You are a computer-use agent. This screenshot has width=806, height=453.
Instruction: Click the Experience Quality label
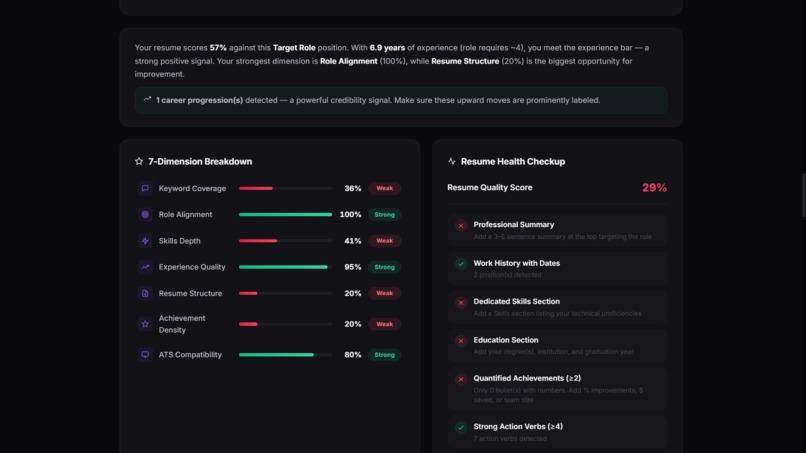[192, 267]
